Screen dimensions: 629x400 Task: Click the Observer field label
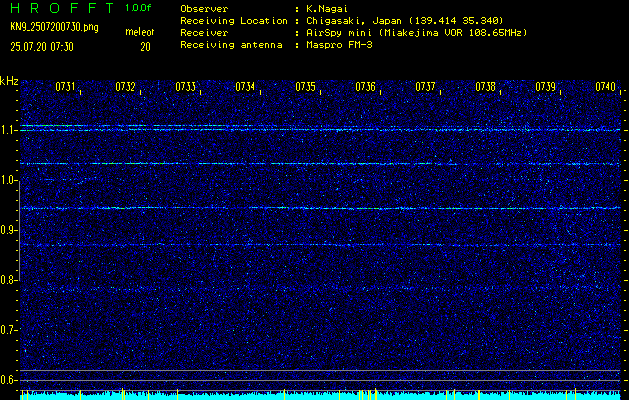(204, 9)
